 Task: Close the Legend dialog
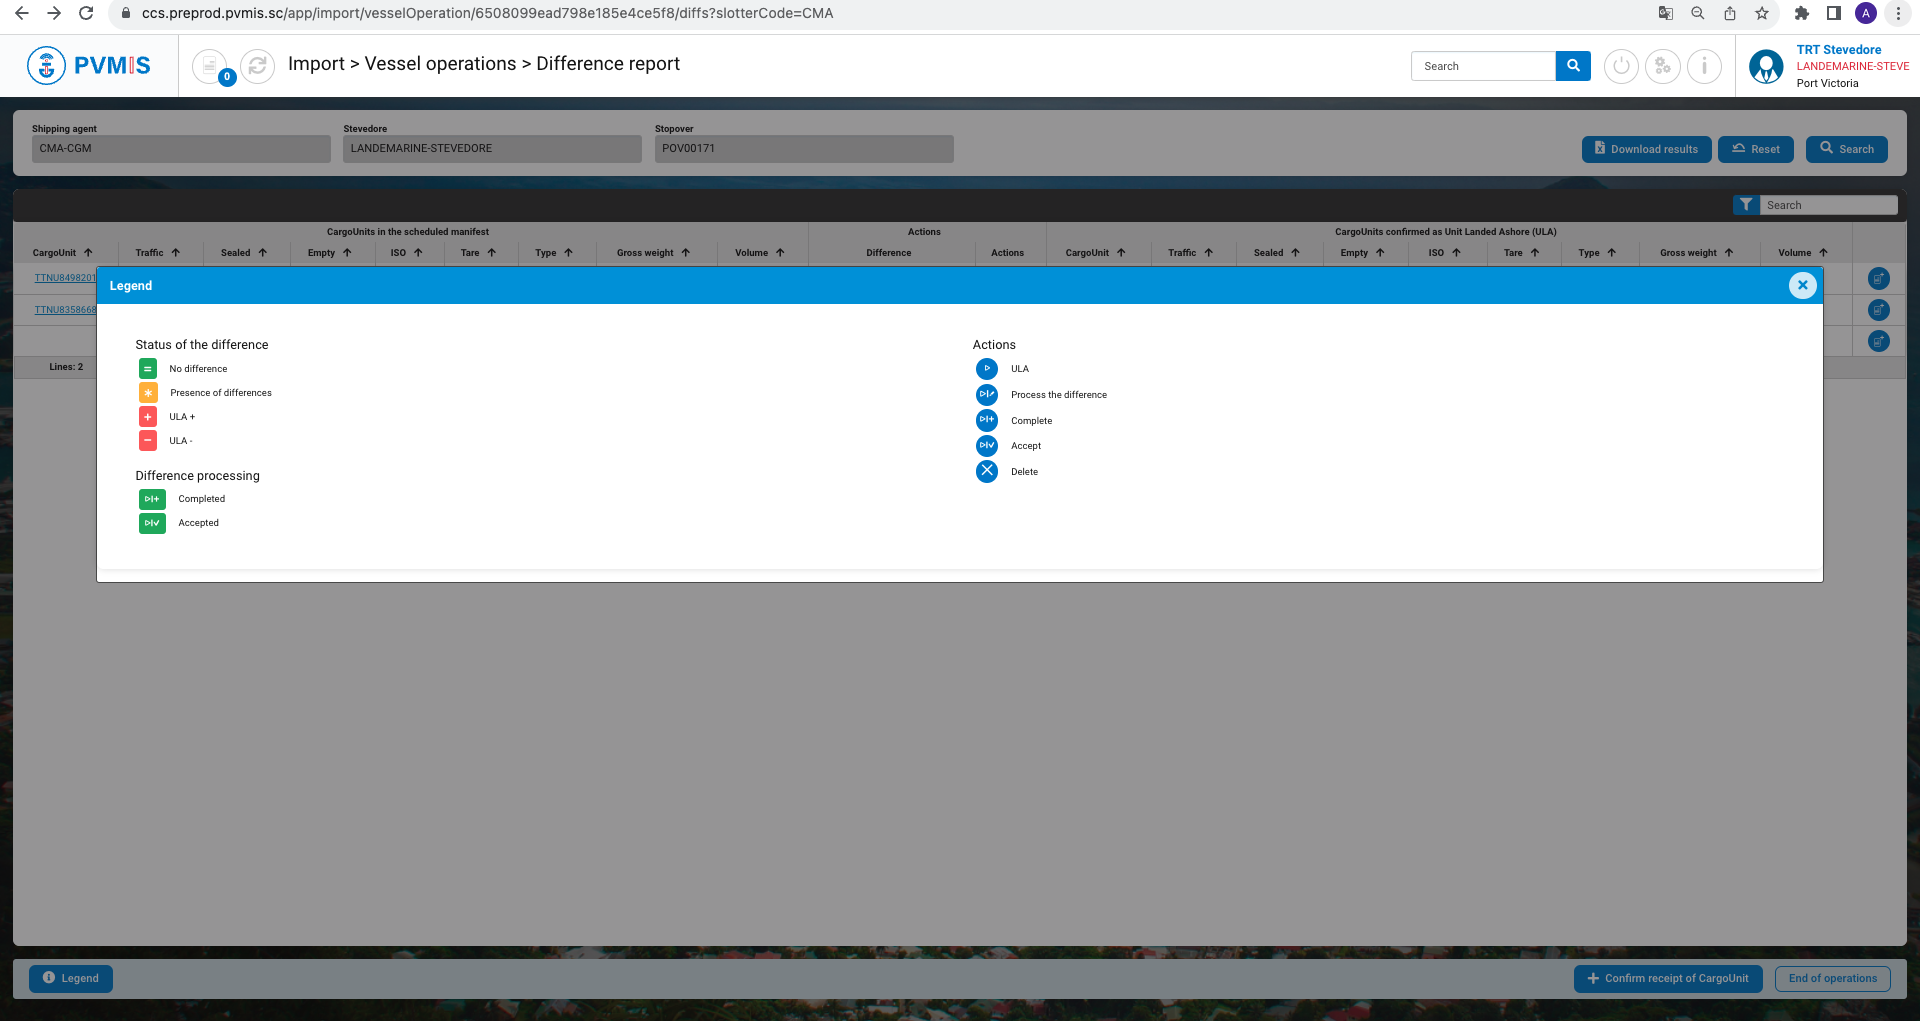point(1802,285)
